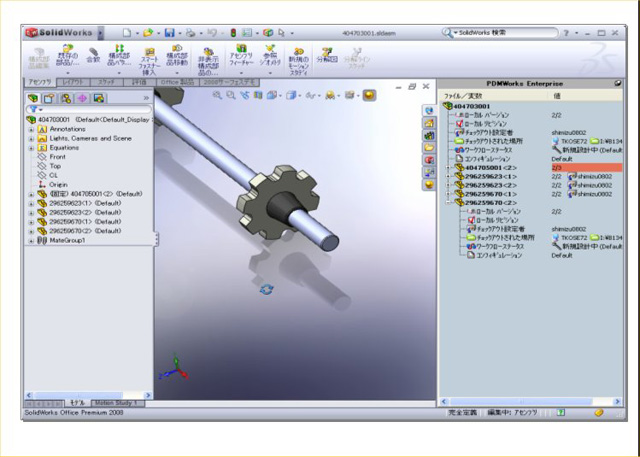The height and width of the screenshot is (457, 640).
Task: Switch to the PropertyManager tab icon
Action: pos(49,98)
